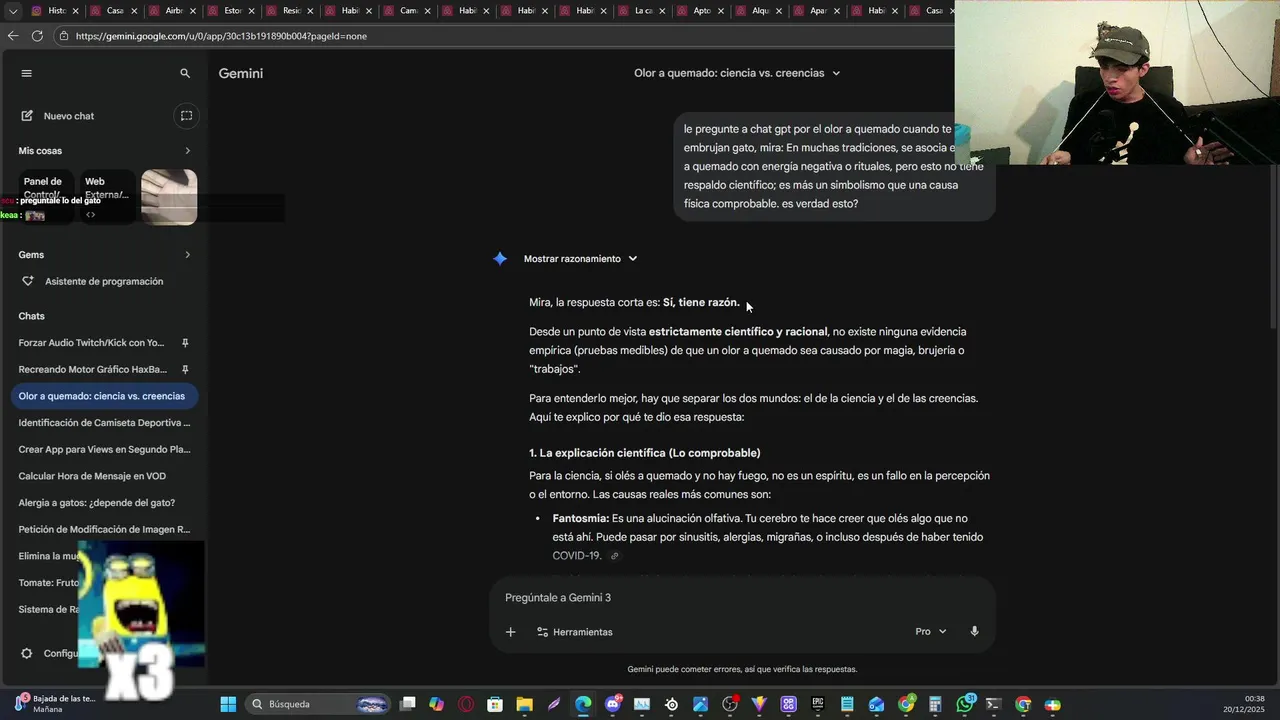Open the Herramientas tools button

coord(575,632)
